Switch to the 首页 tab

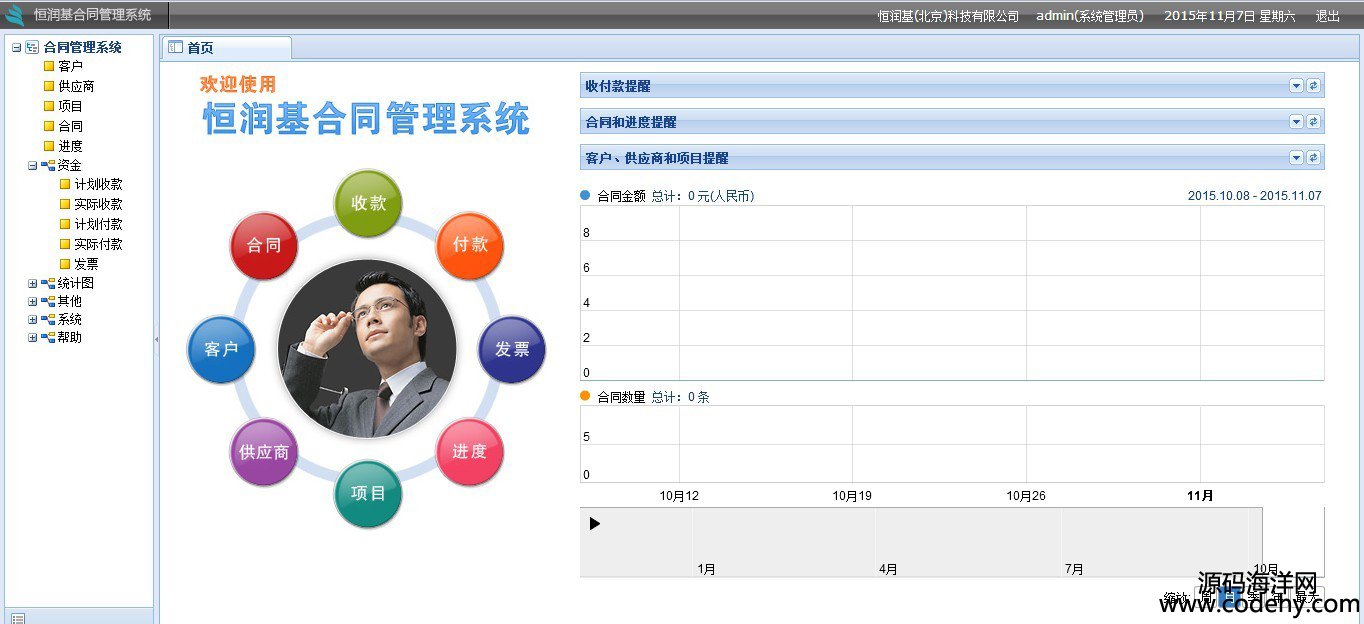[x=200, y=48]
